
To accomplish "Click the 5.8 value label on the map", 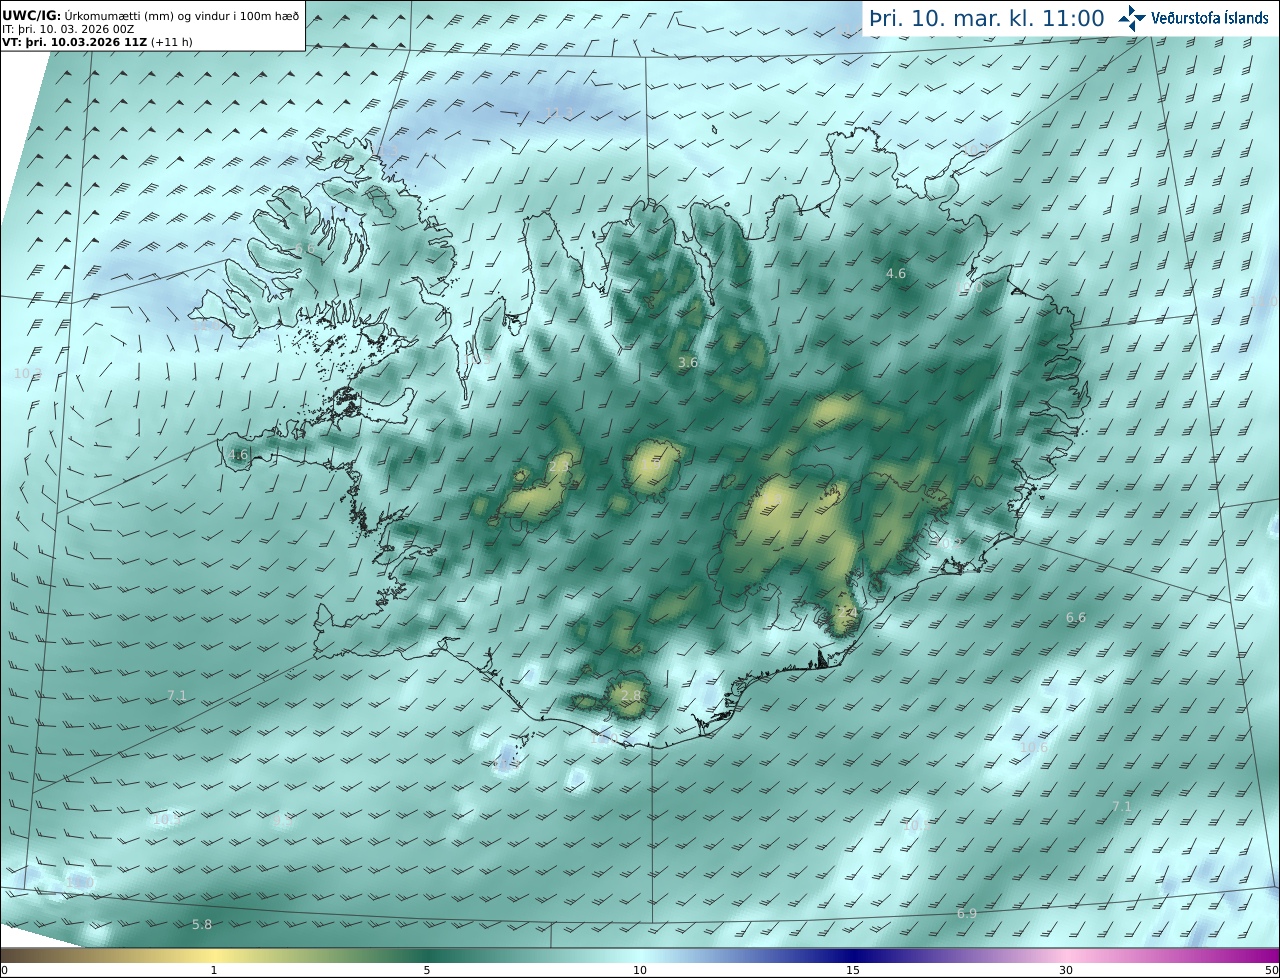I will tap(202, 924).
